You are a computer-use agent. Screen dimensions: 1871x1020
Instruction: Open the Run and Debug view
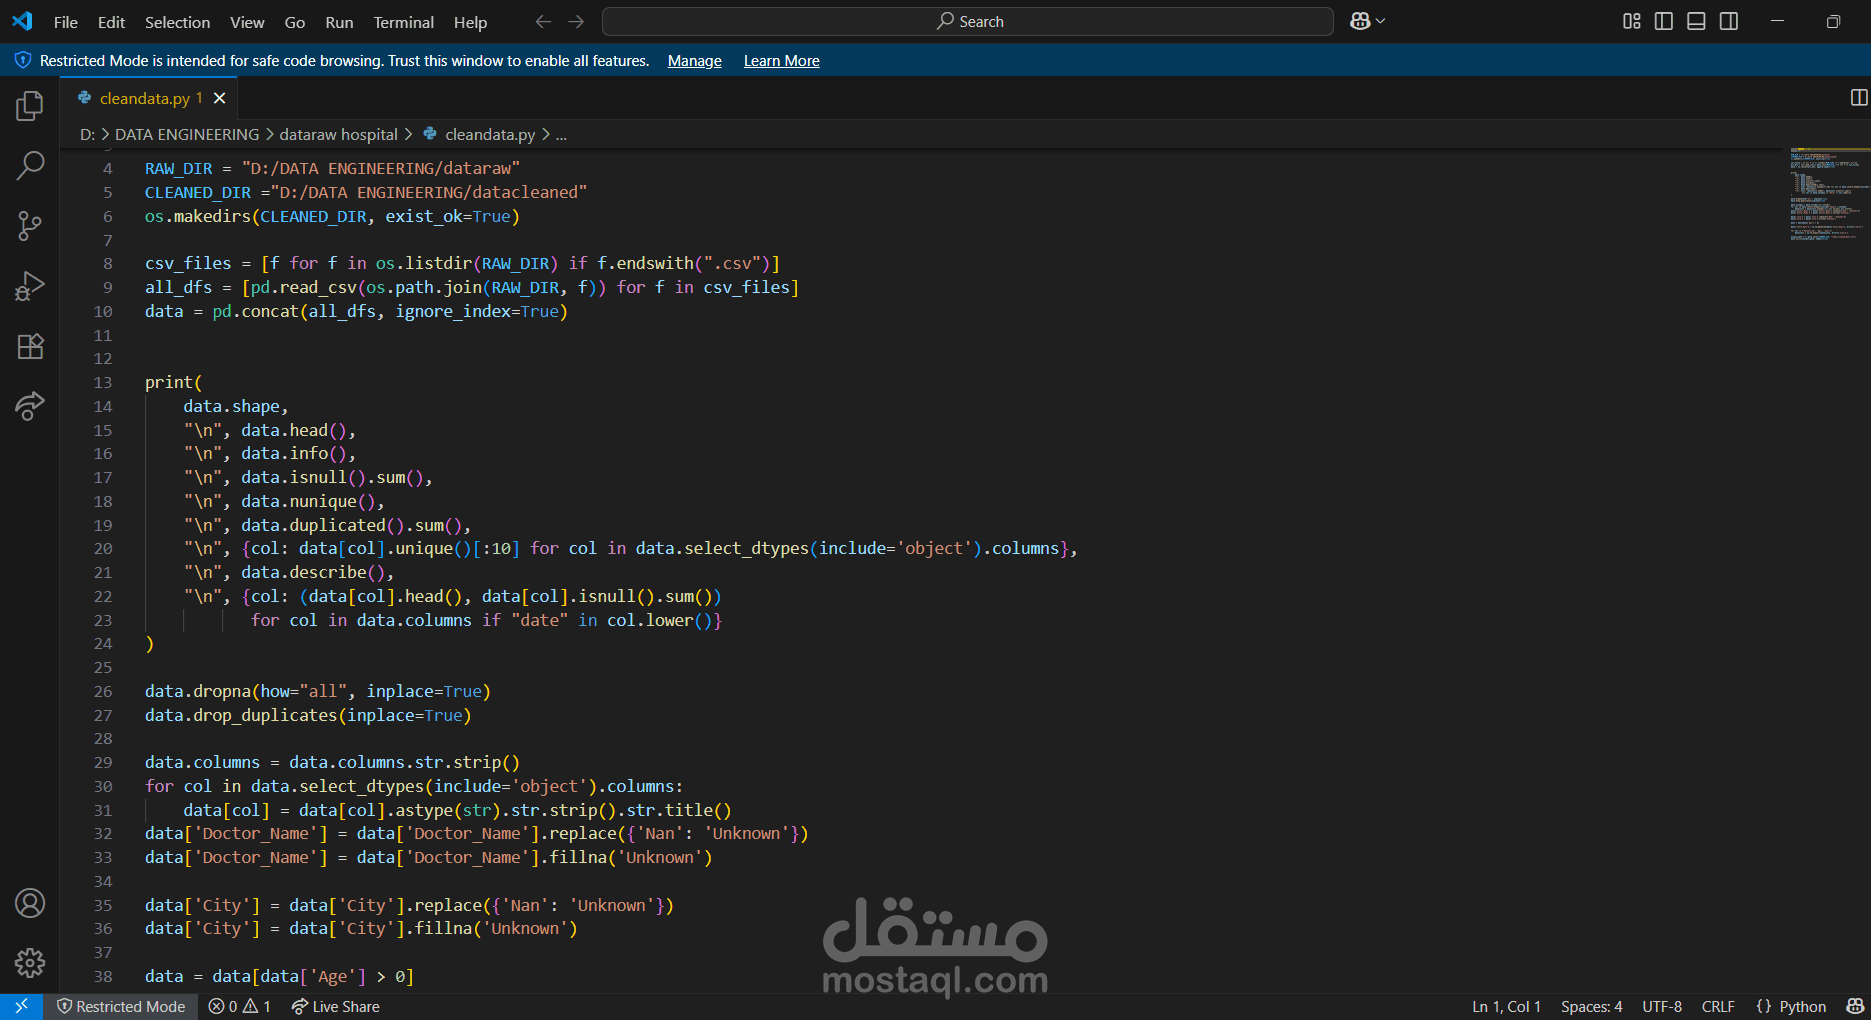[30, 286]
